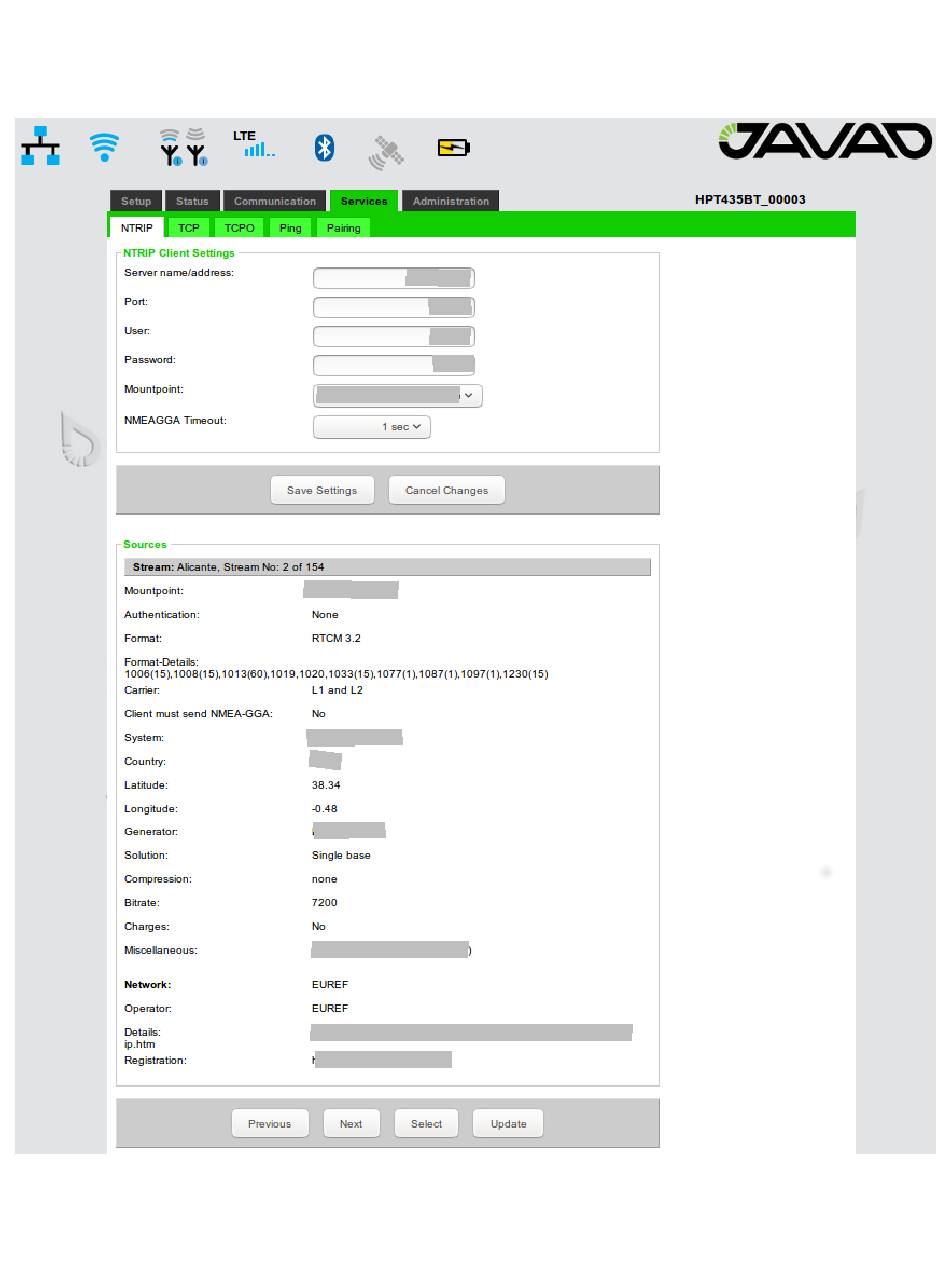Screen dimensions: 950x1284
Task: Go to the Previous stream
Action: [x=270, y=1124]
